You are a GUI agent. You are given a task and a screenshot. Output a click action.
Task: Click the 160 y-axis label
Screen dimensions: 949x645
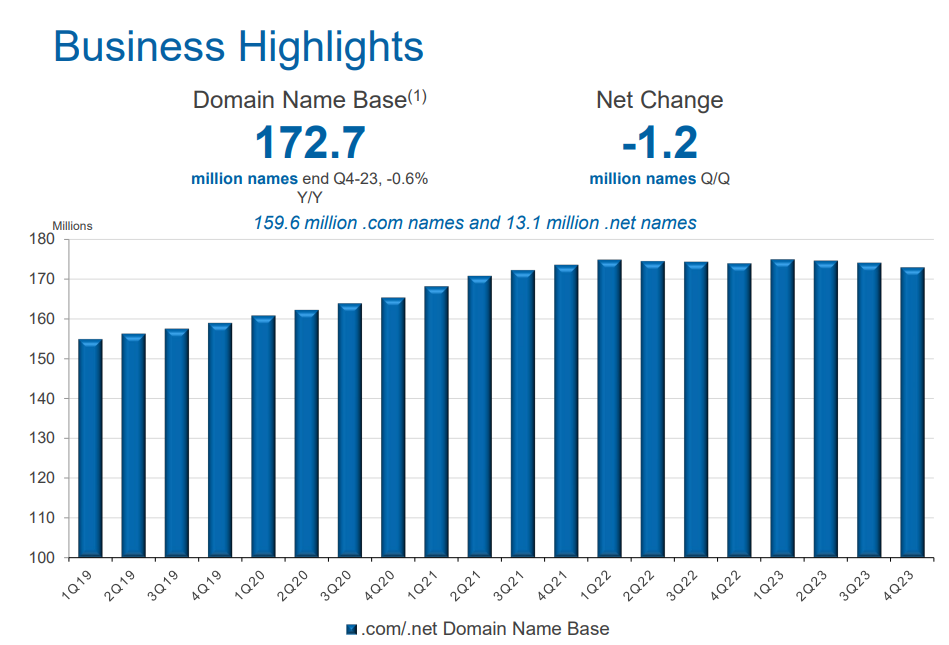[x=42, y=319]
